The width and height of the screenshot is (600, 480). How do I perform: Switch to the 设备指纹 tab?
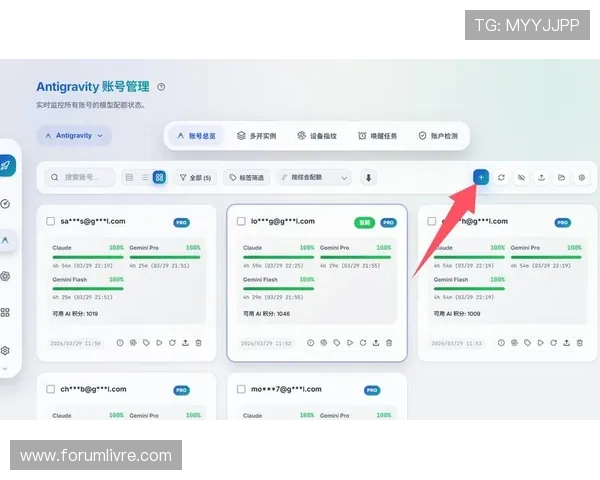pos(317,136)
